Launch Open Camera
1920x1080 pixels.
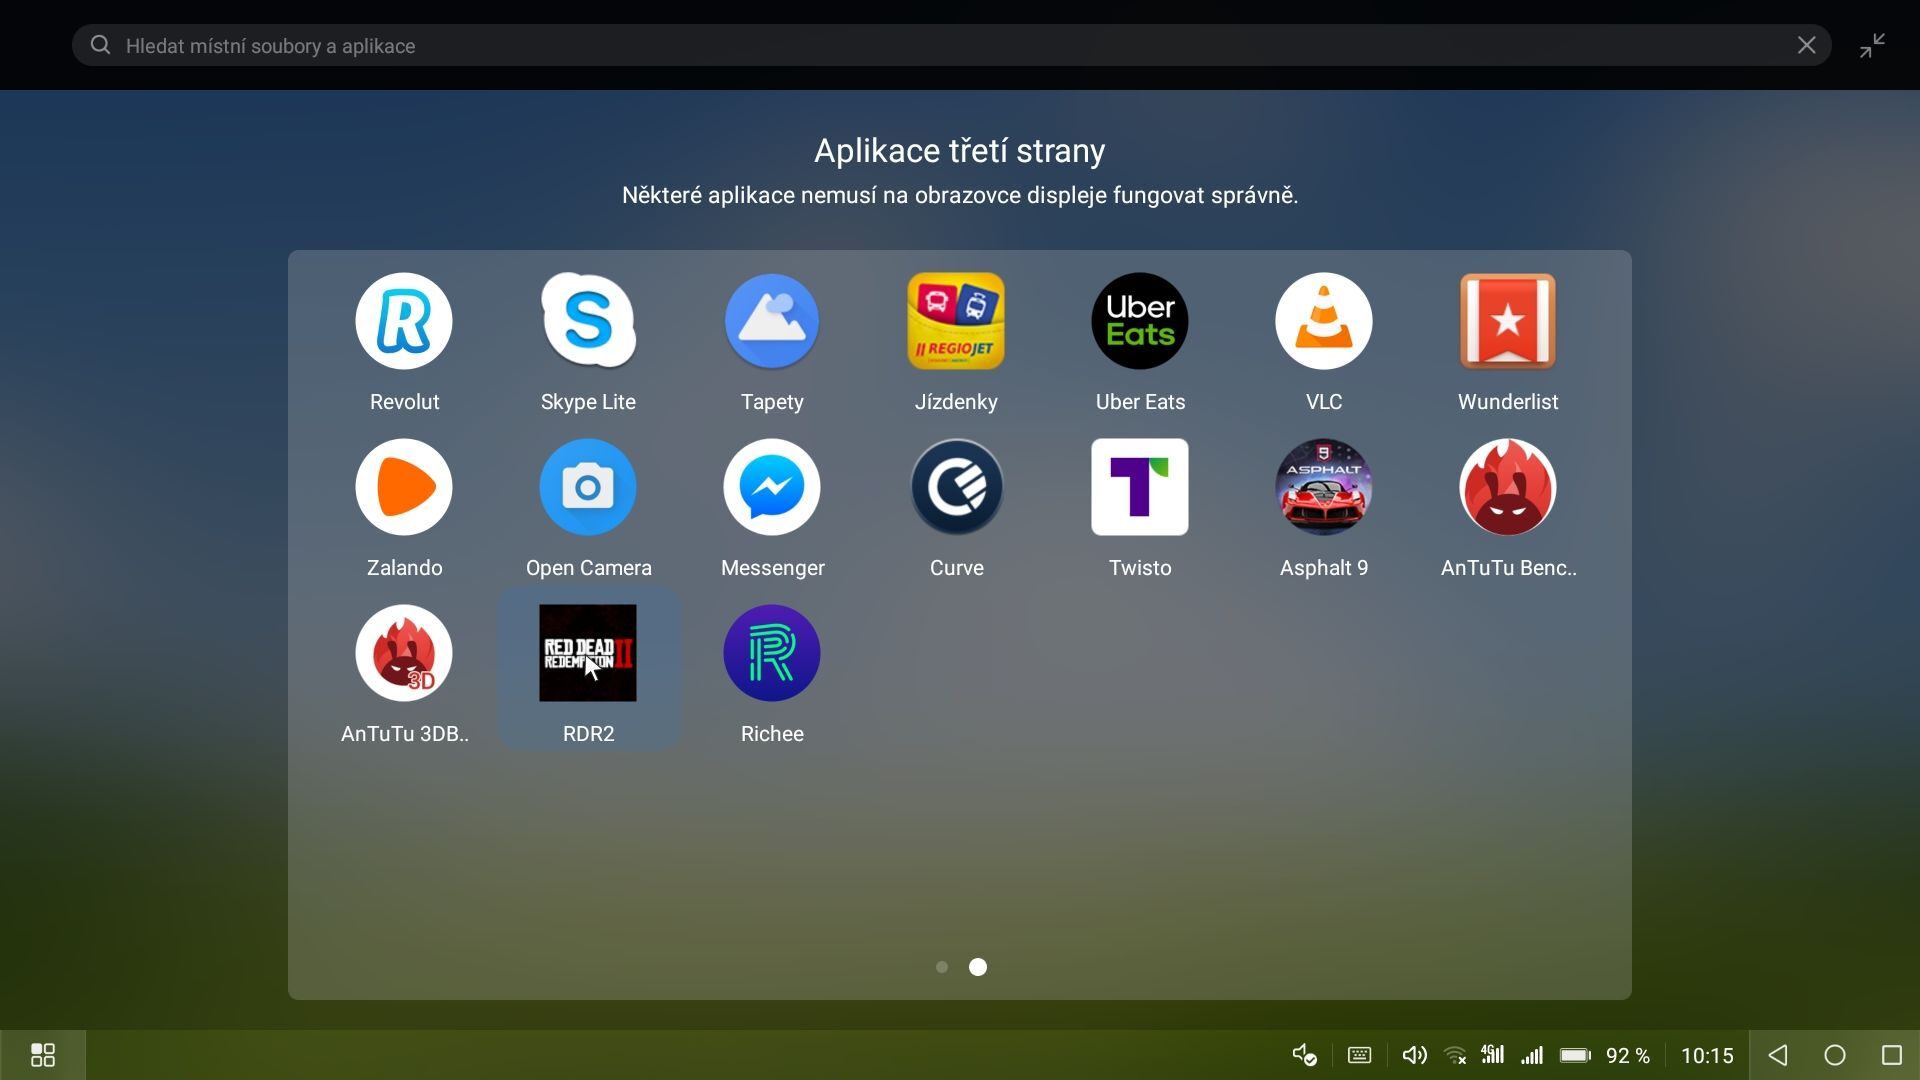pyautogui.click(x=588, y=487)
